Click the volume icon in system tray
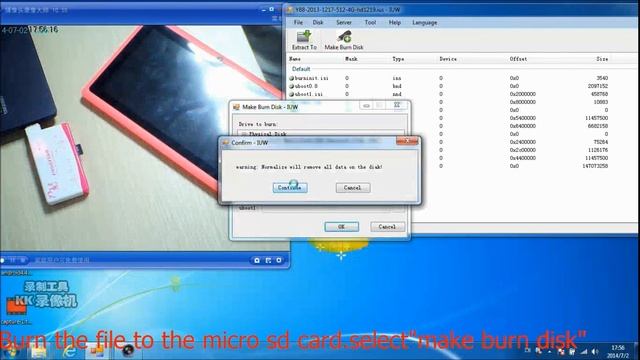This screenshot has width=640, height=360. point(595,351)
